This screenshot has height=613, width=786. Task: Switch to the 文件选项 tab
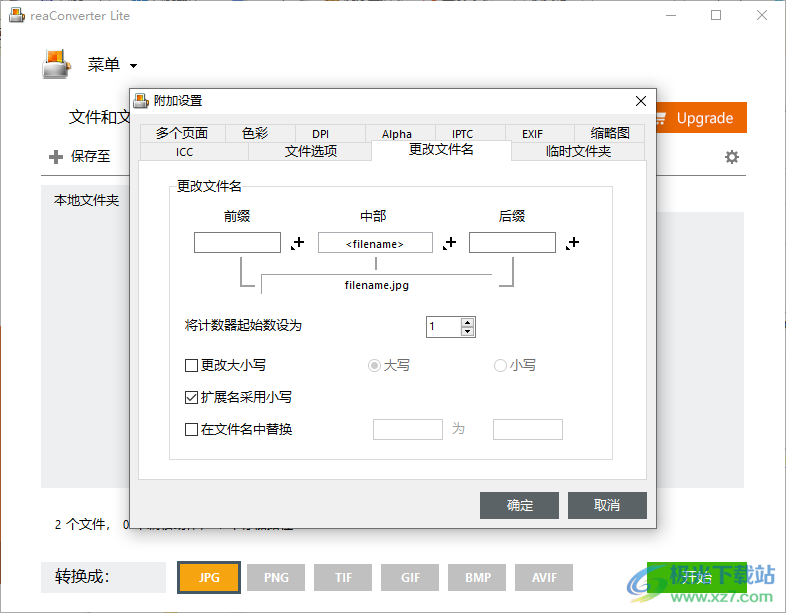tap(310, 151)
